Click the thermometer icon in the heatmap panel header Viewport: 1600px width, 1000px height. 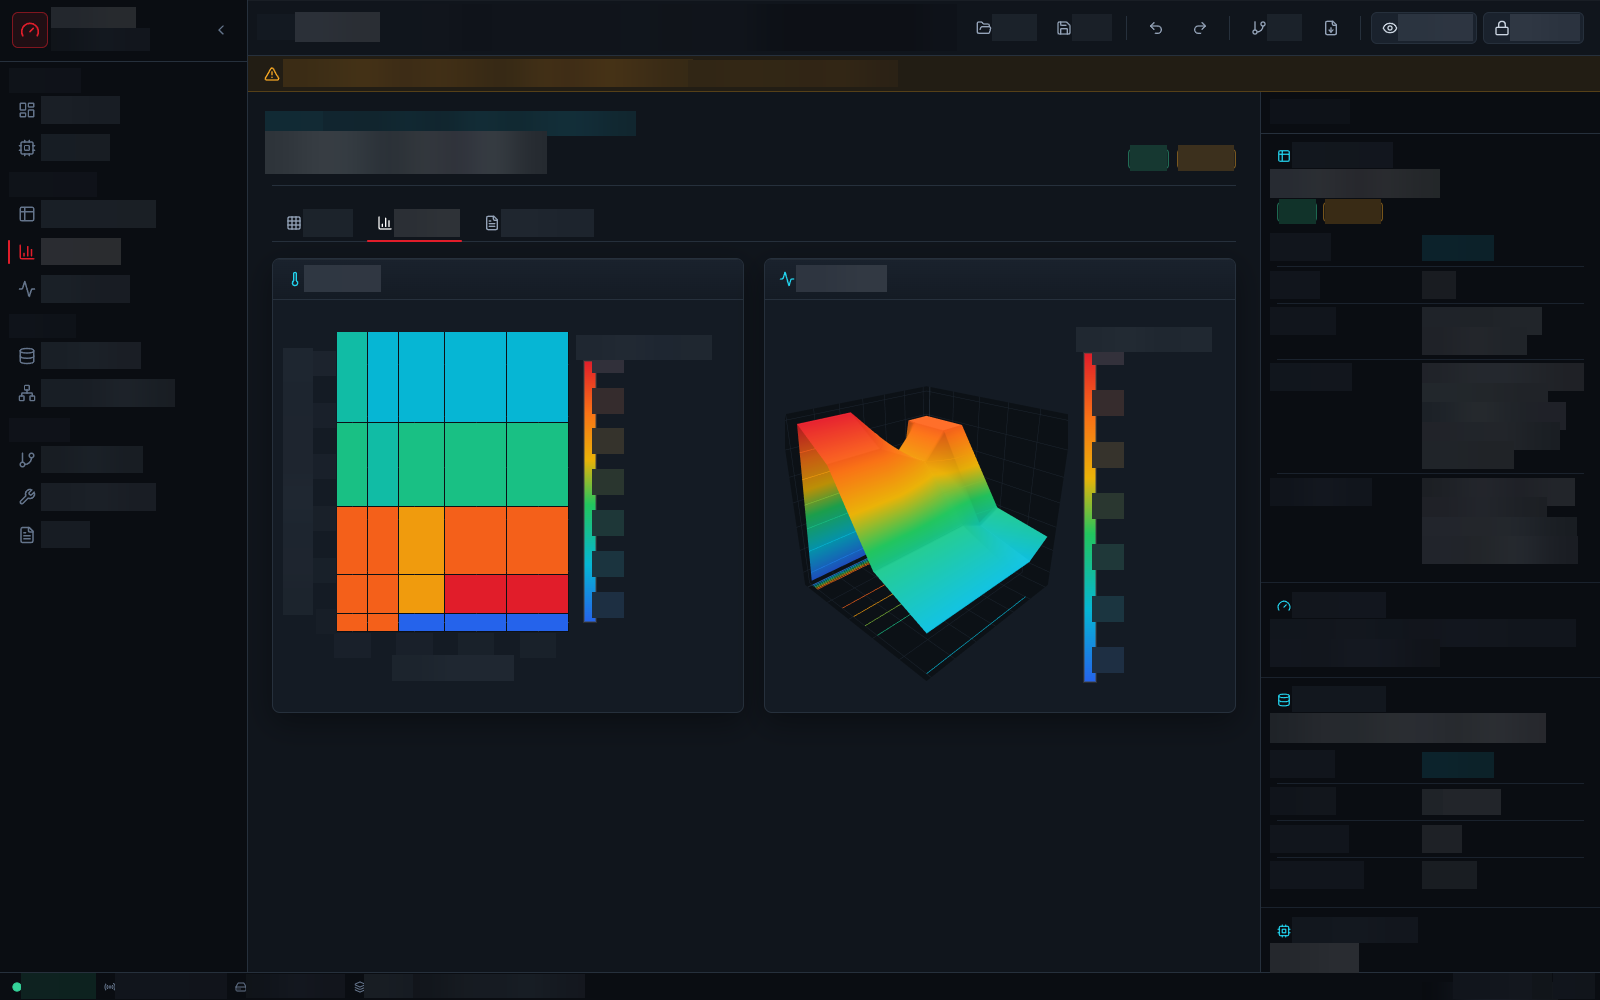click(x=295, y=279)
